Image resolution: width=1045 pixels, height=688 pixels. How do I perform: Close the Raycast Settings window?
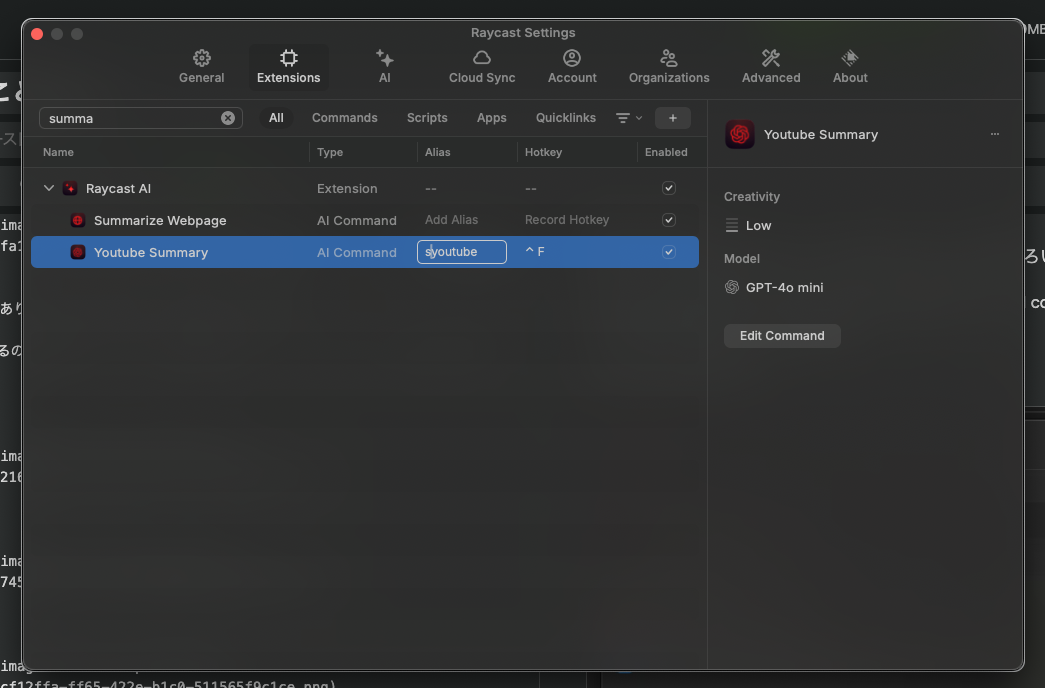(x=37, y=34)
